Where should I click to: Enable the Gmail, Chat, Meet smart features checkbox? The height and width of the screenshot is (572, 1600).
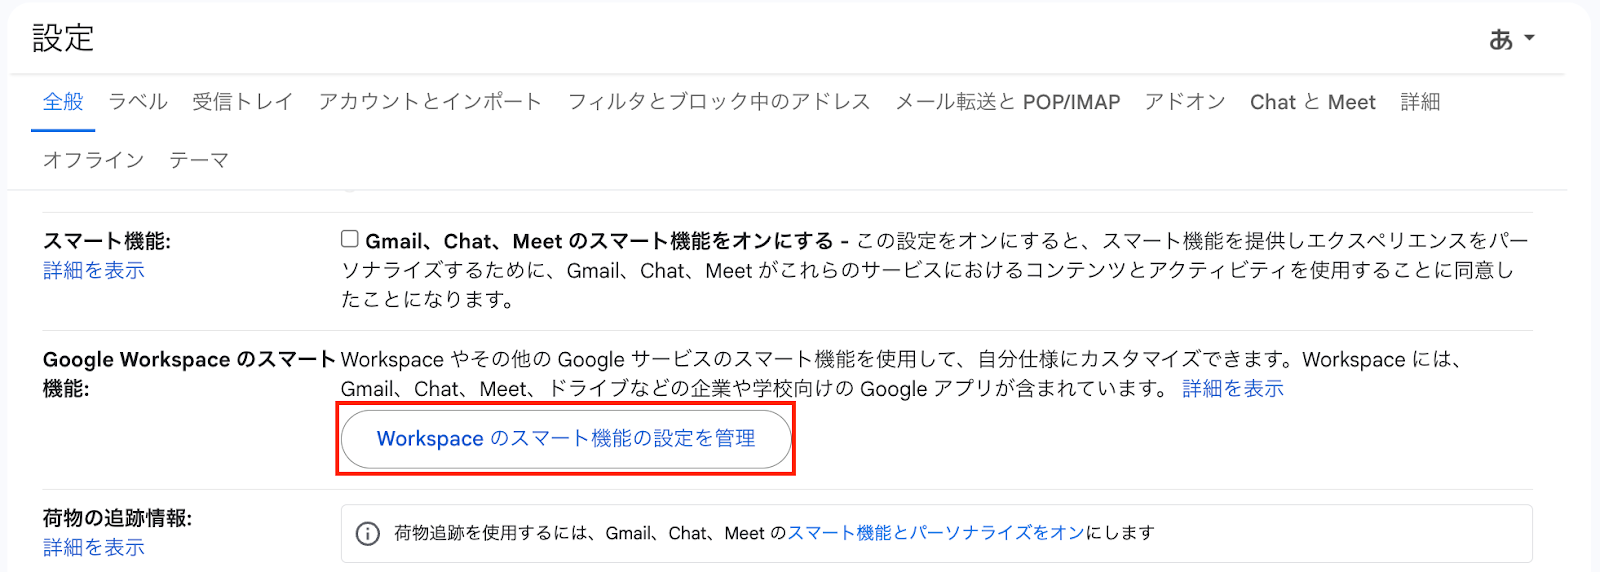[350, 239]
